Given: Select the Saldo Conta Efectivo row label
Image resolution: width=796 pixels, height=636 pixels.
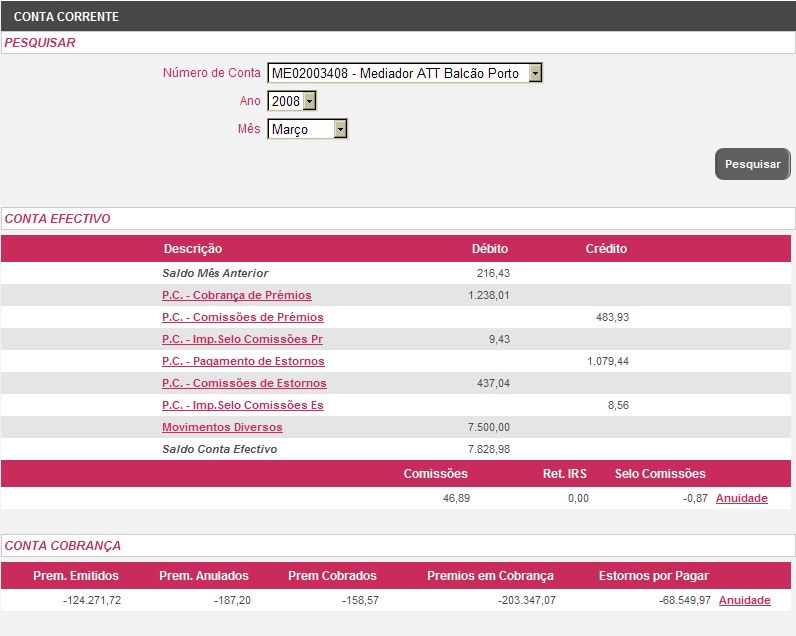Looking at the screenshot, I should point(219,449).
